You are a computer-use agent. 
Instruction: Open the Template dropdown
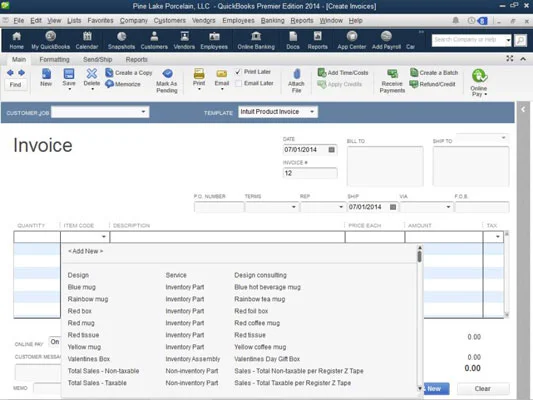(x=312, y=112)
